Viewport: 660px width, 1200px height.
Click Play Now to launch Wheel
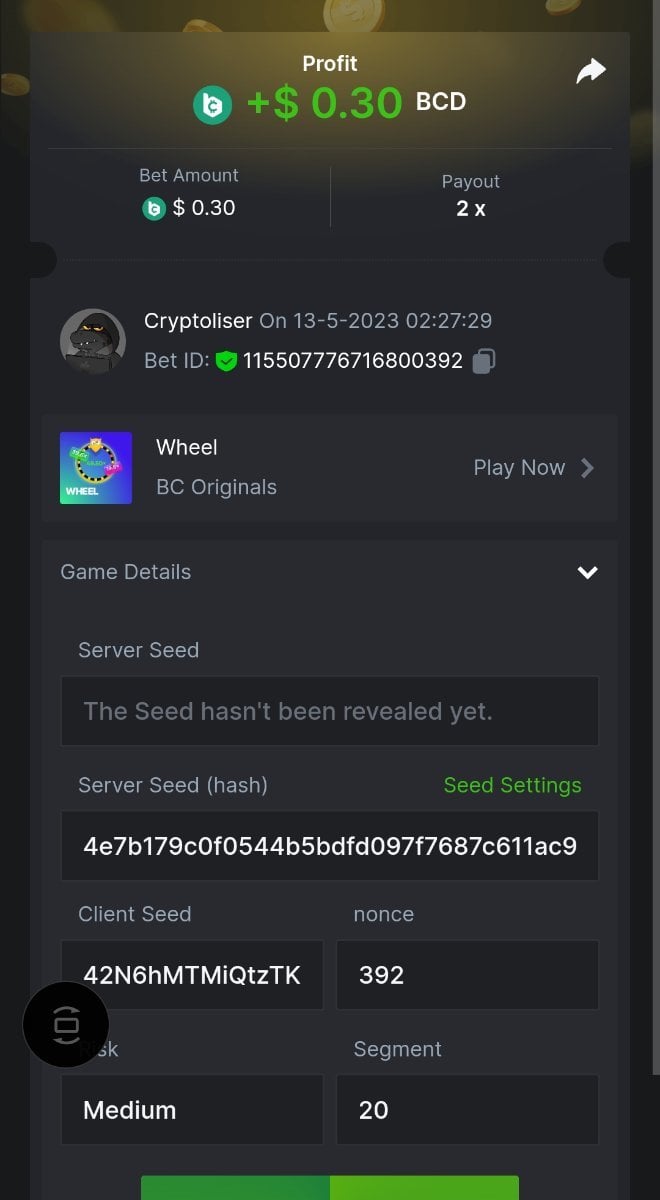(519, 468)
